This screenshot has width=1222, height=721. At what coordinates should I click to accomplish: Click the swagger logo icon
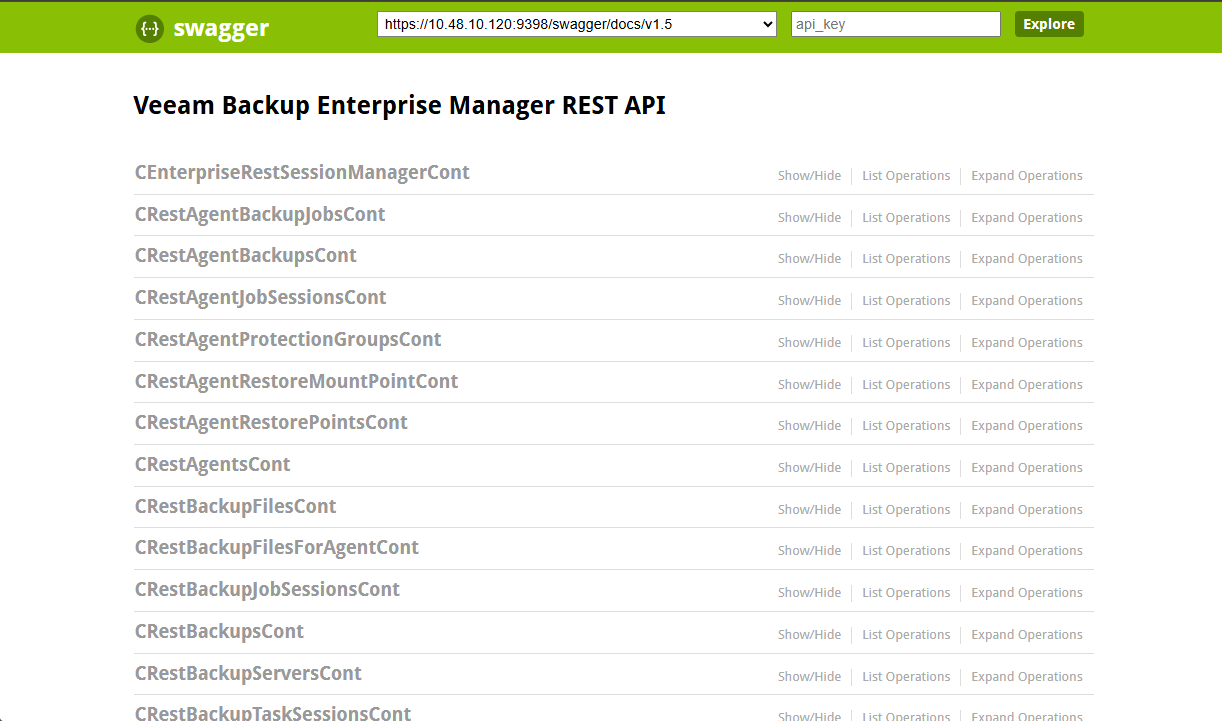coord(149,29)
